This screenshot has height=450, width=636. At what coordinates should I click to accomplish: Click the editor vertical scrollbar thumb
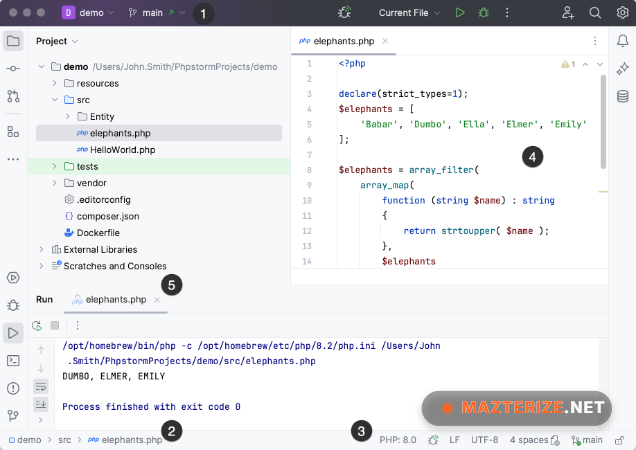pos(603,122)
